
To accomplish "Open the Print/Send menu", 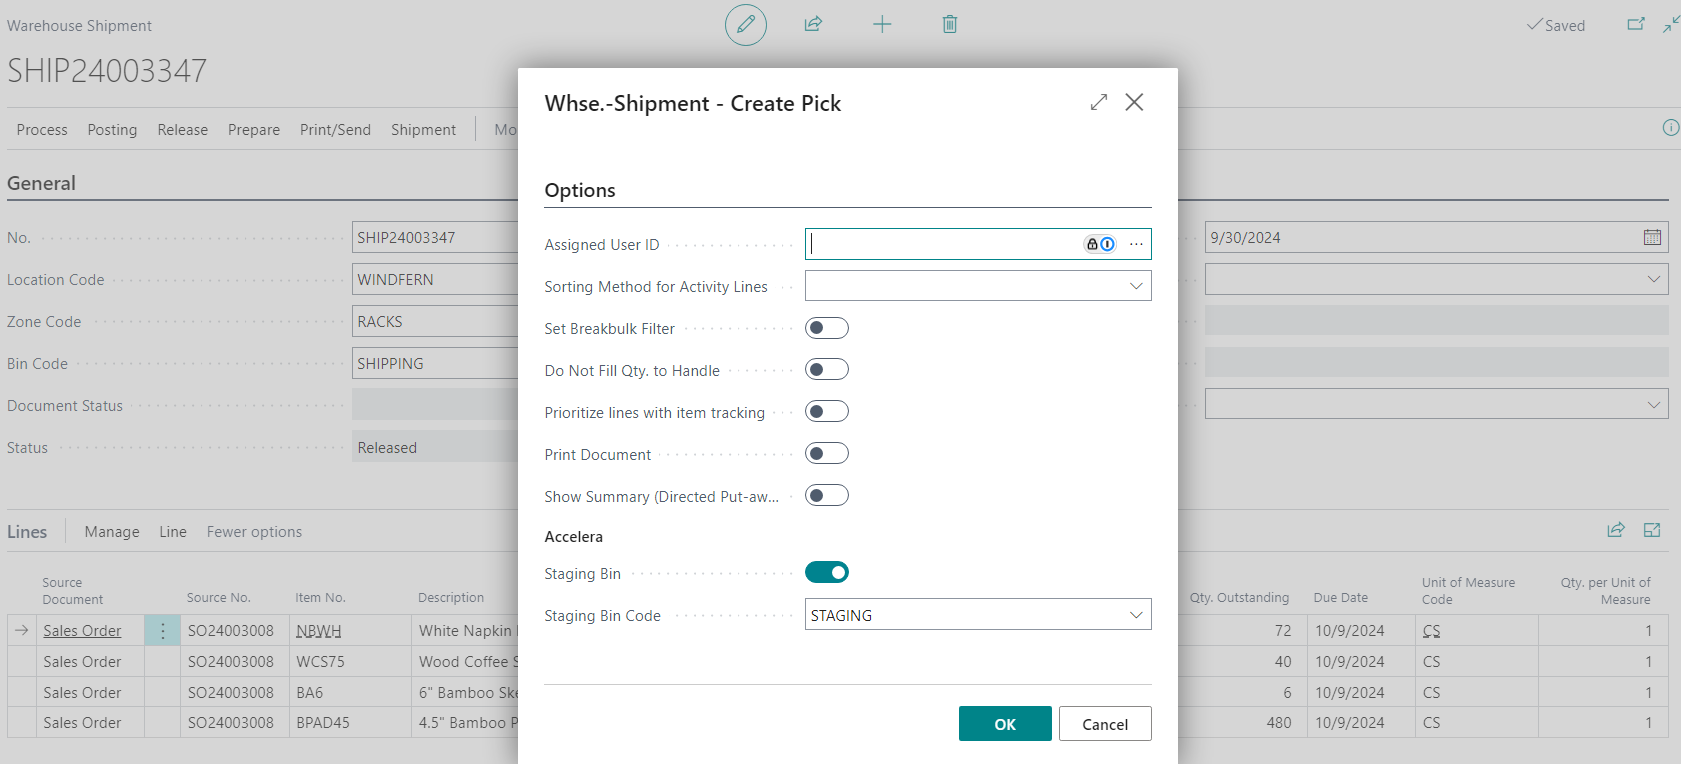I will pos(335,130).
